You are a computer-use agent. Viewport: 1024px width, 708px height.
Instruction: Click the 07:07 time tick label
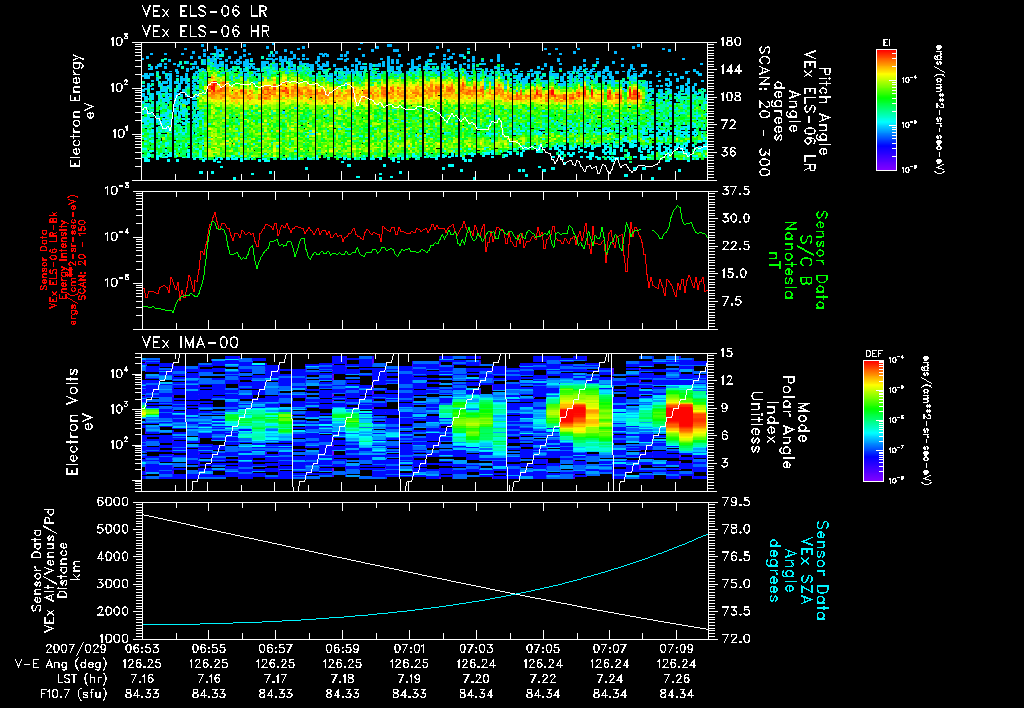pos(610,650)
